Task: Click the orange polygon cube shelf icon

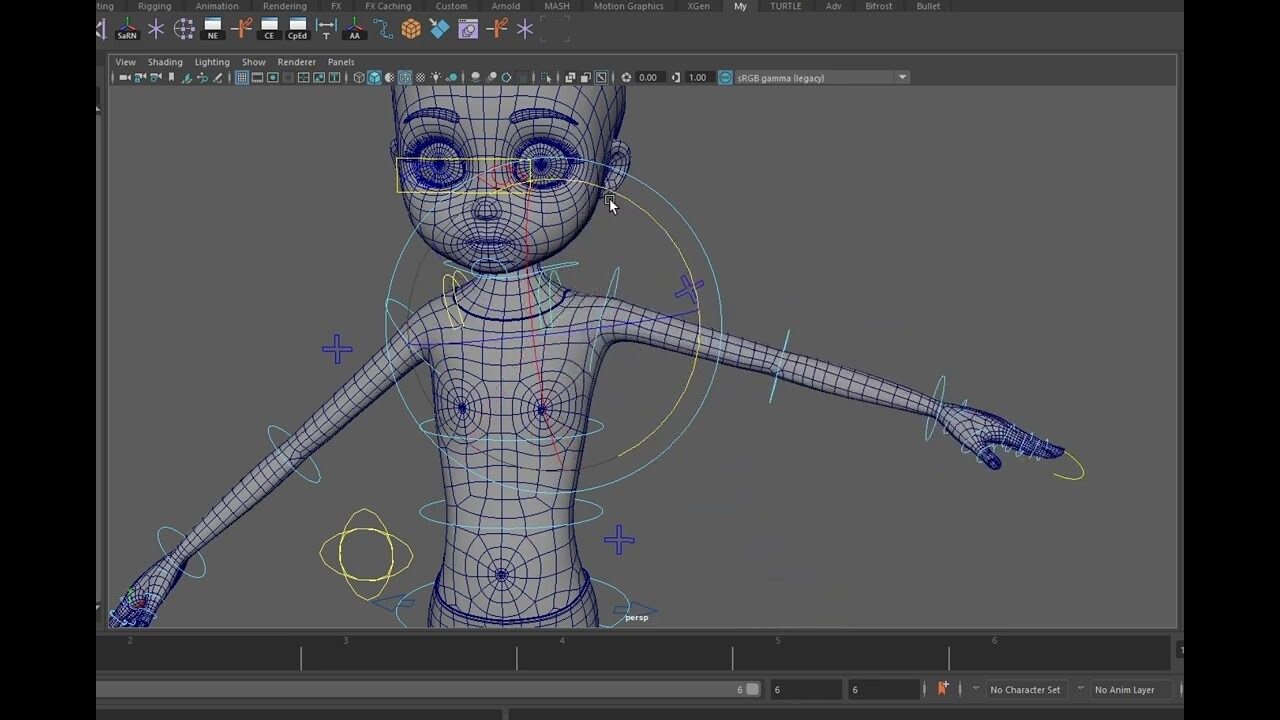Action: 411,29
